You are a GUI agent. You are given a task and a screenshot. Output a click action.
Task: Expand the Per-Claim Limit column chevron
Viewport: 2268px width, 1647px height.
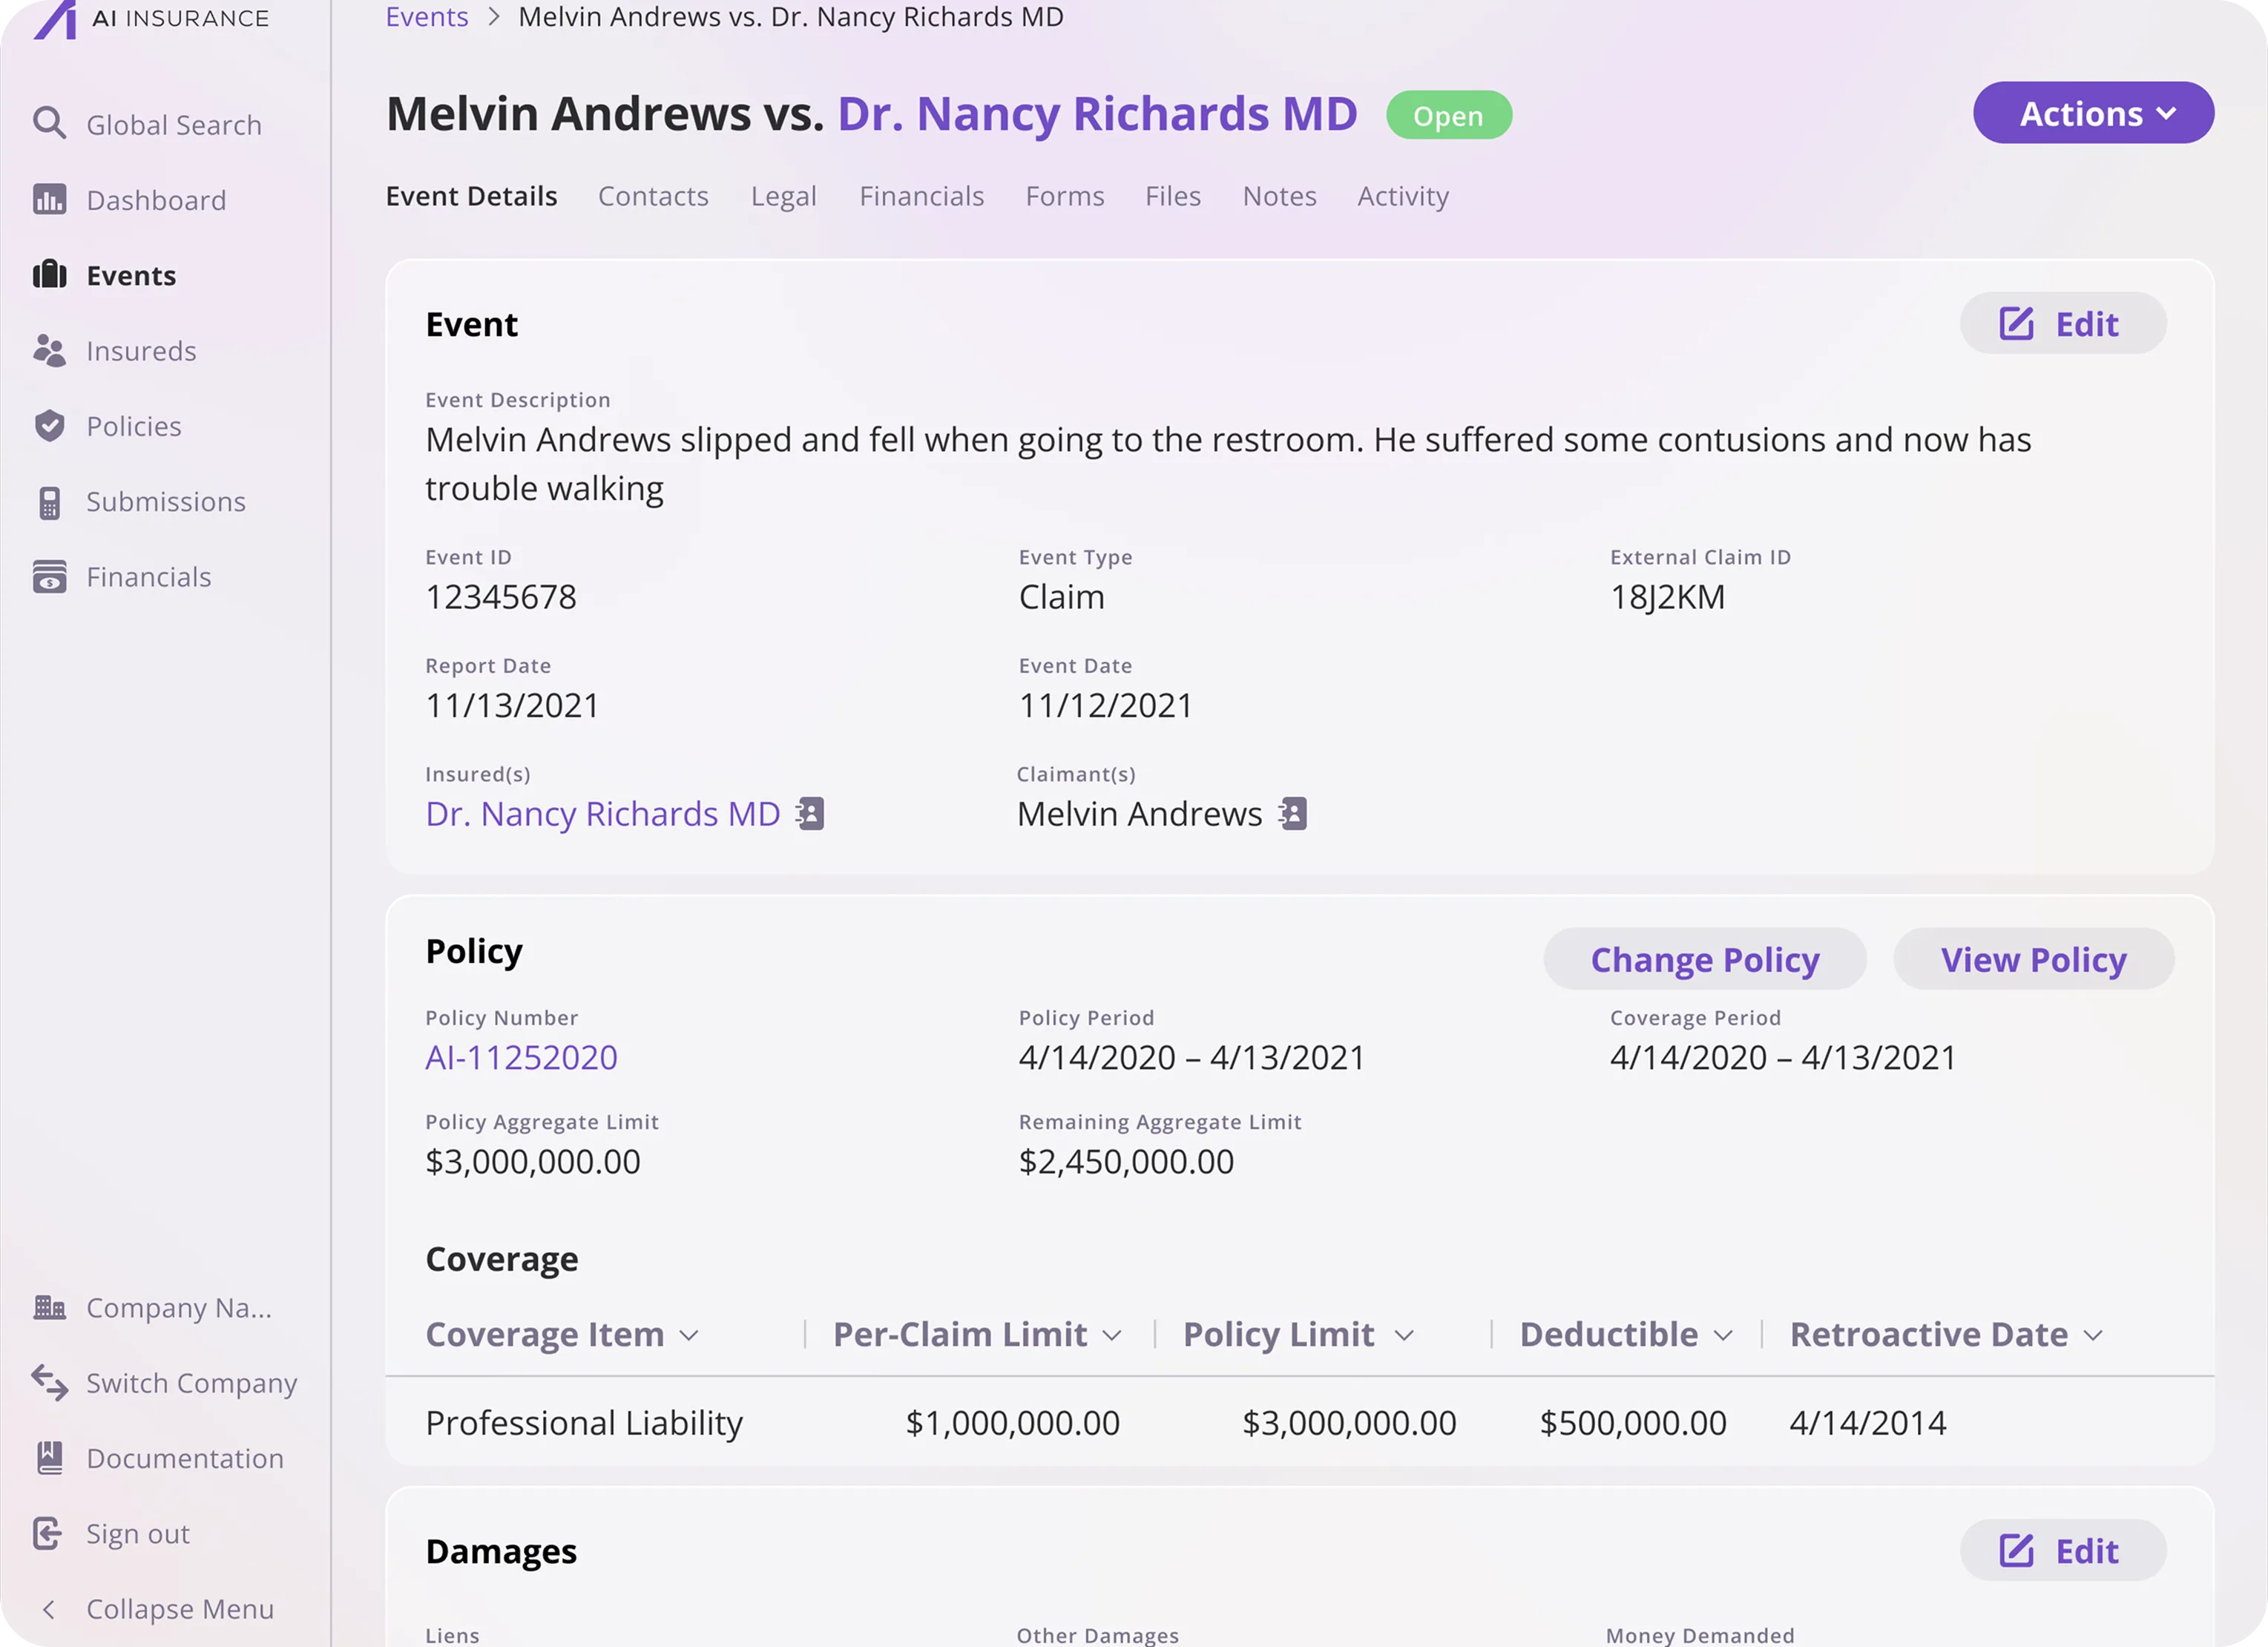[1112, 1335]
